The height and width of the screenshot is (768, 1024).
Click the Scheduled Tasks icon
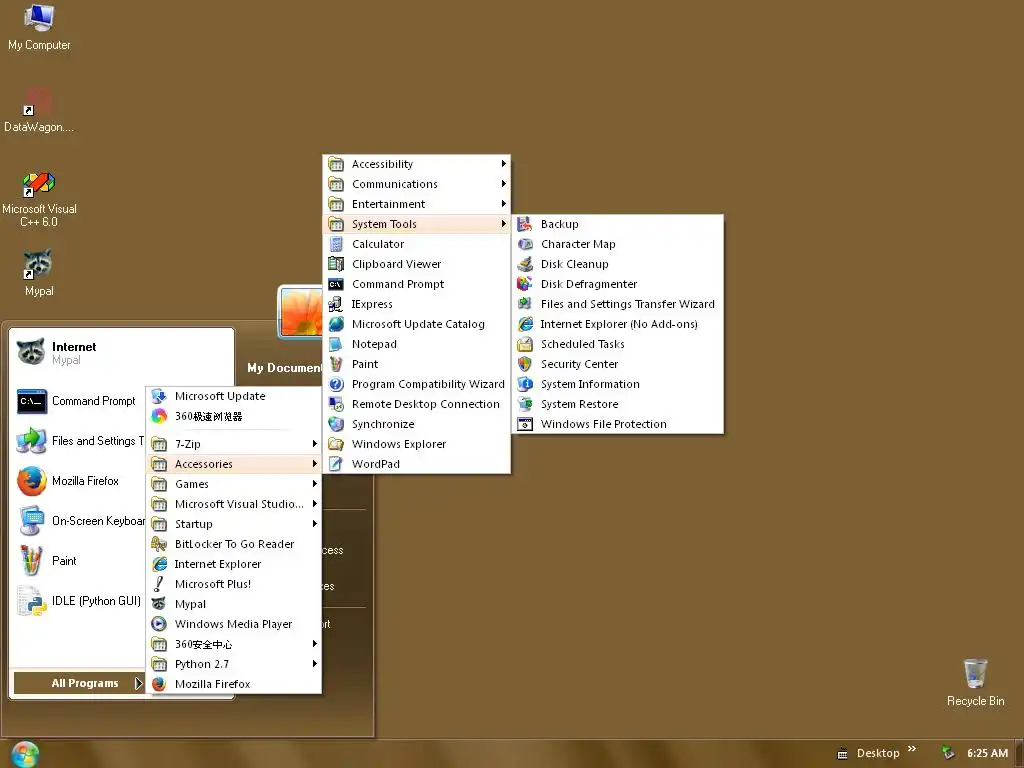pos(524,344)
